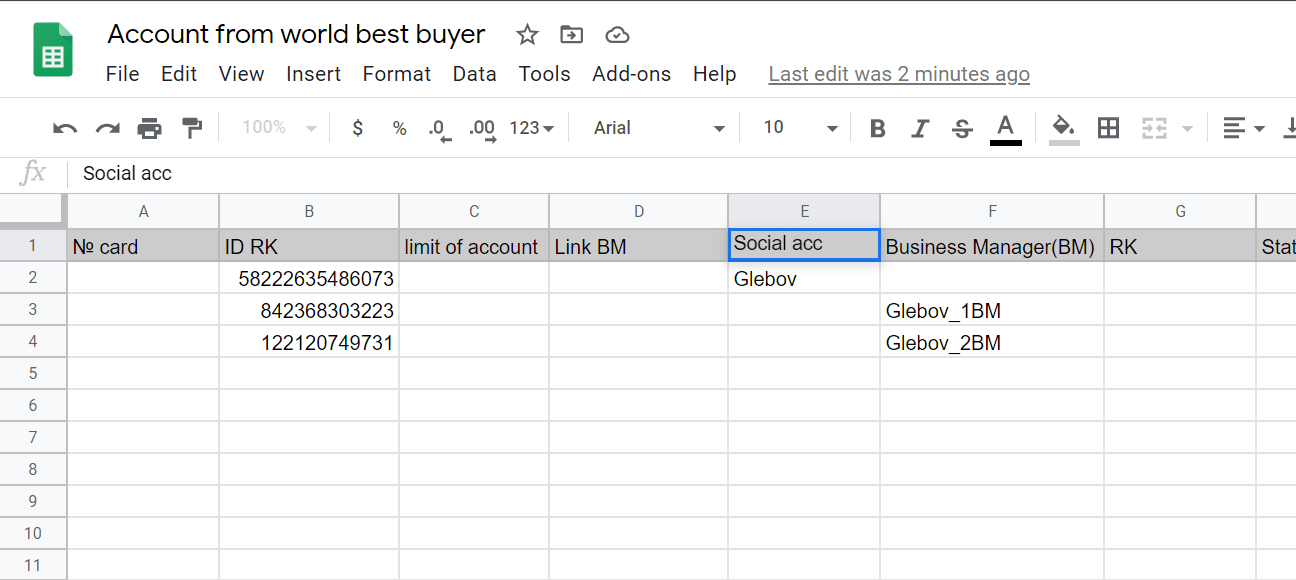
Task: Open the Add-ons menu
Action: pos(631,74)
